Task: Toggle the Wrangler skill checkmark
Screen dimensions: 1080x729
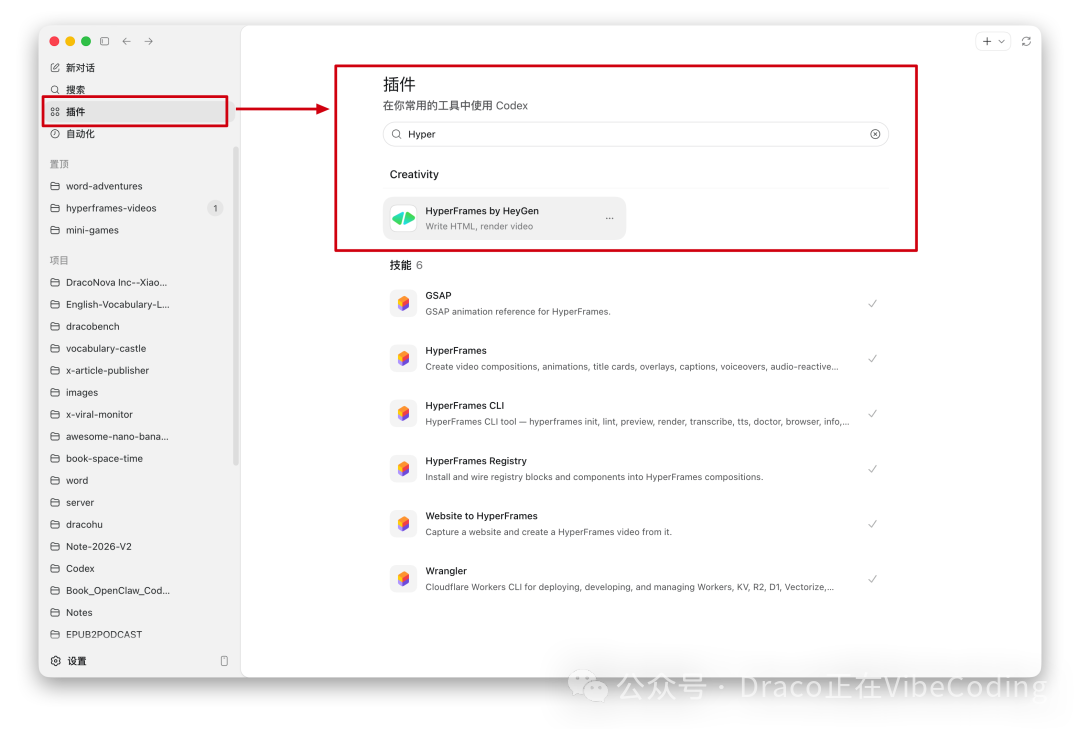Action: [873, 579]
